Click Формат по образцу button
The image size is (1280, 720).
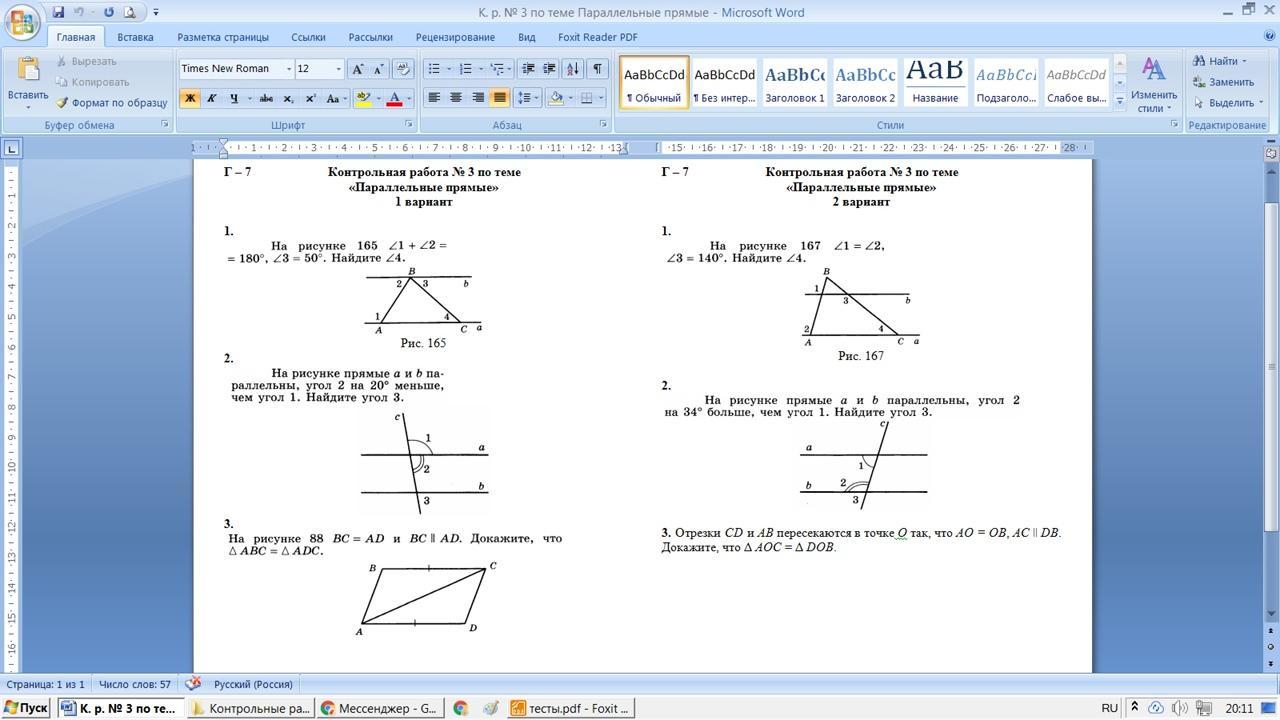(112, 103)
